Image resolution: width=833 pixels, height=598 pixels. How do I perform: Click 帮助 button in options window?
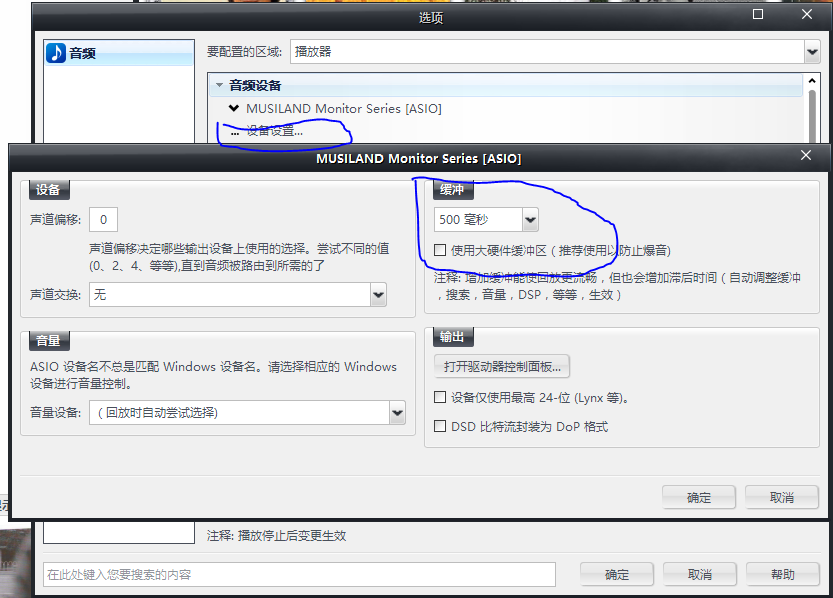(x=782, y=574)
